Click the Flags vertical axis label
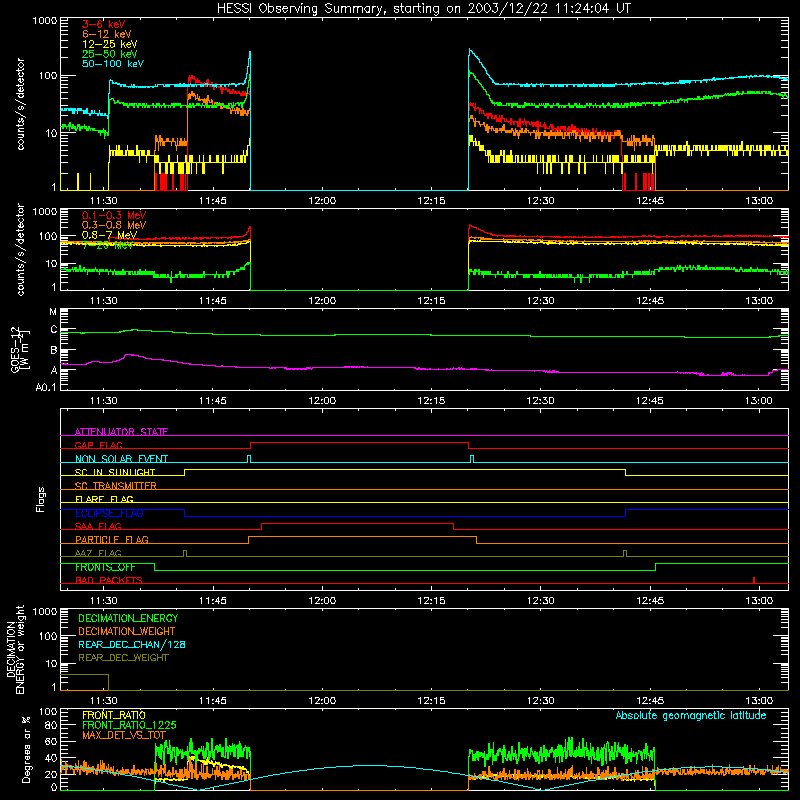Viewport: 800px width, 800px height. [41, 499]
